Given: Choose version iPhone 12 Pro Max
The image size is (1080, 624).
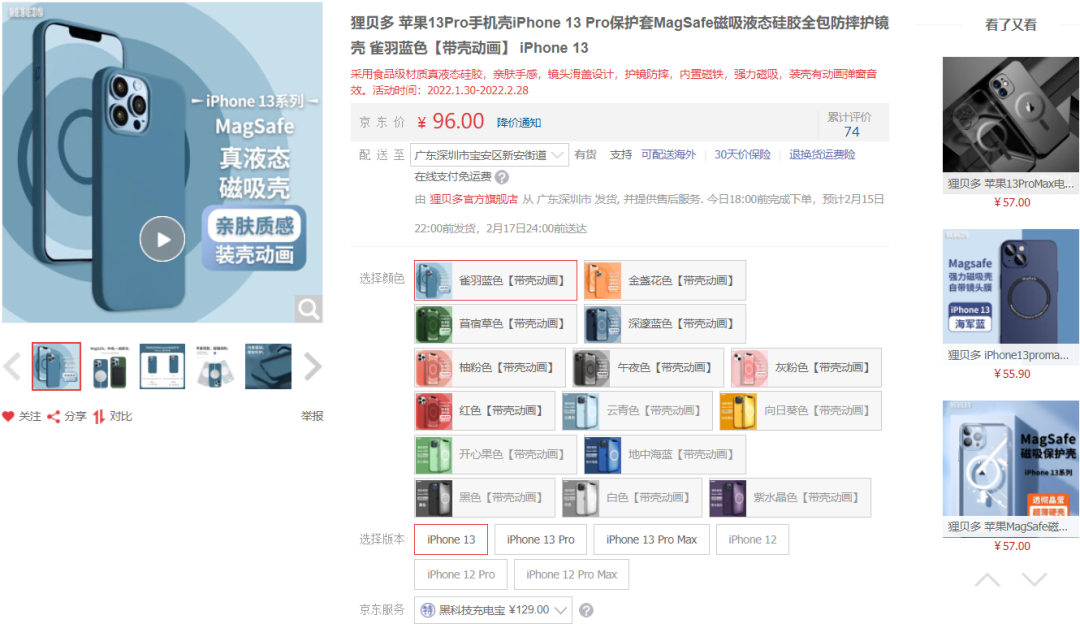Looking at the screenshot, I should click(572, 574).
